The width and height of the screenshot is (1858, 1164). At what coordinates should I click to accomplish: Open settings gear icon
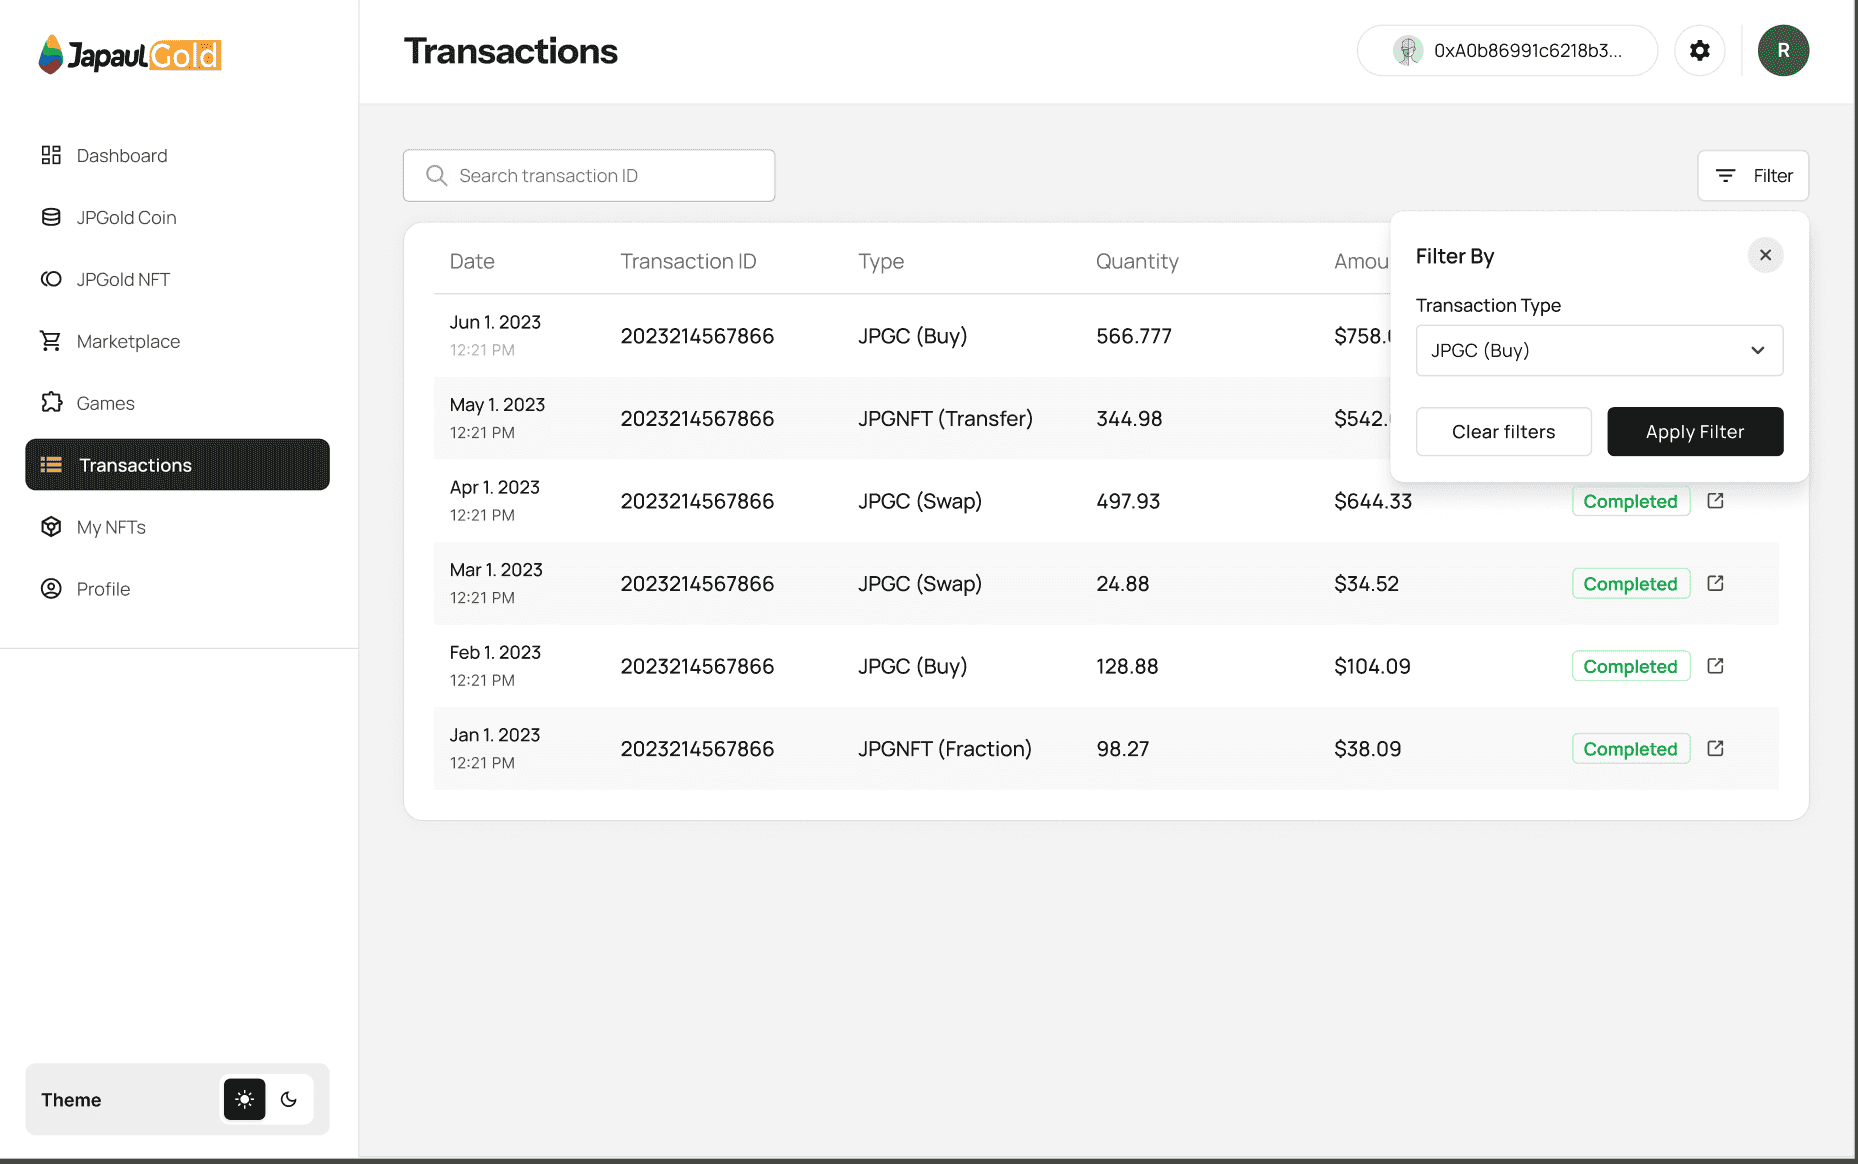[x=1700, y=51]
